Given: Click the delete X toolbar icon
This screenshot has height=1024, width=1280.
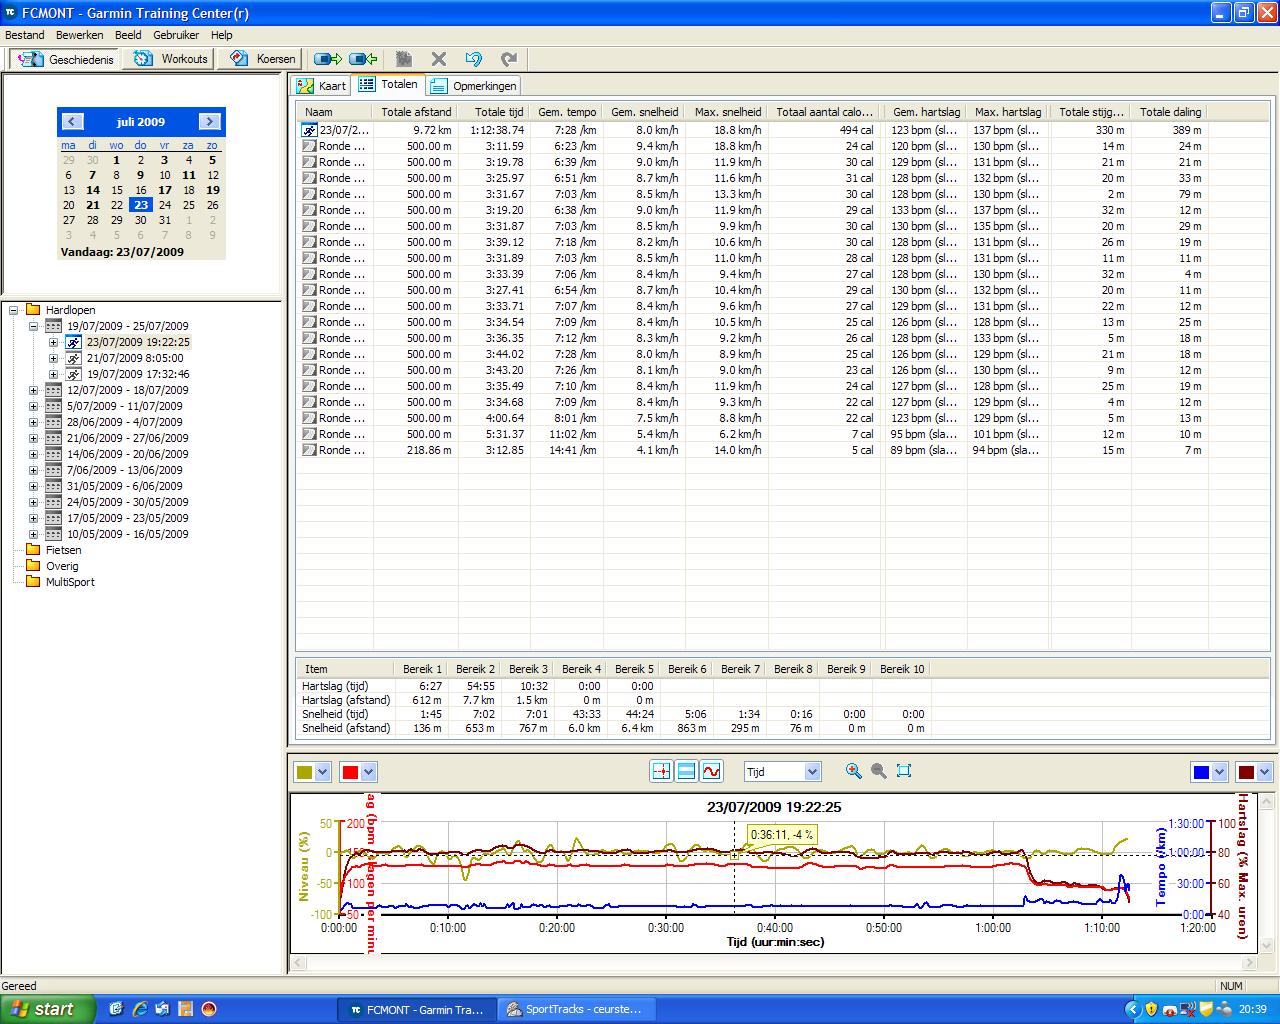Looking at the screenshot, I should click(438, 59).
